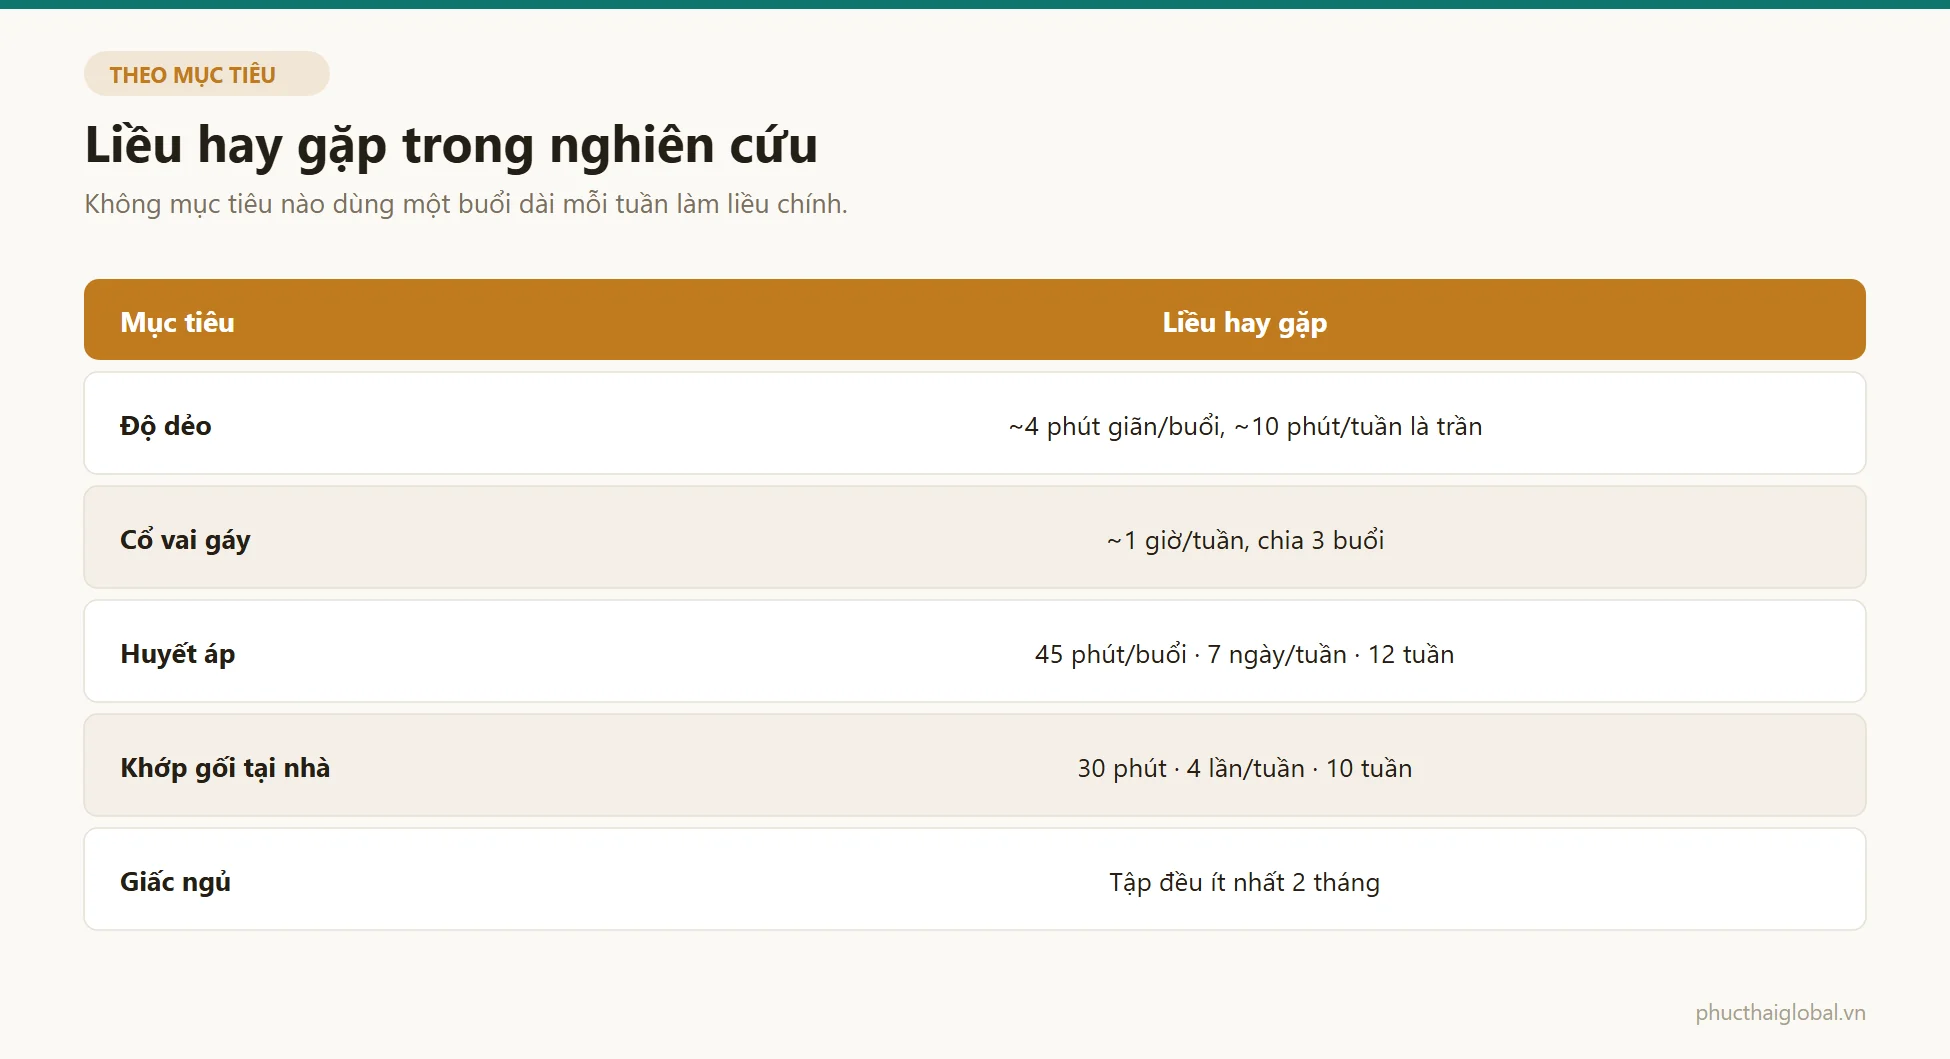Select the heading 'Liều hay gặp trong nghiên cứu'
The height and width of the screenshot is (1059, 1950).
click(x=451, y=145)
